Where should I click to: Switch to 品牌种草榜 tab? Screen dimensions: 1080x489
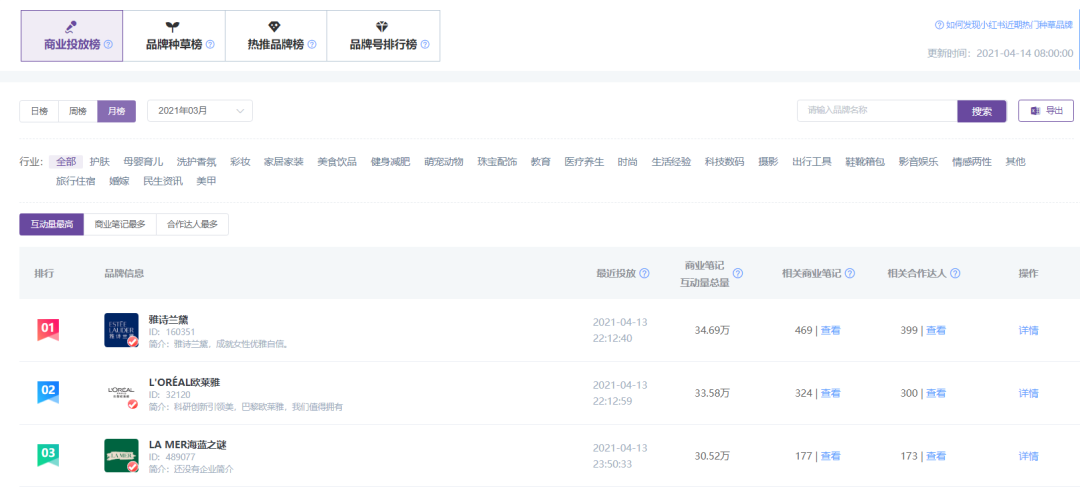(174, 36)
